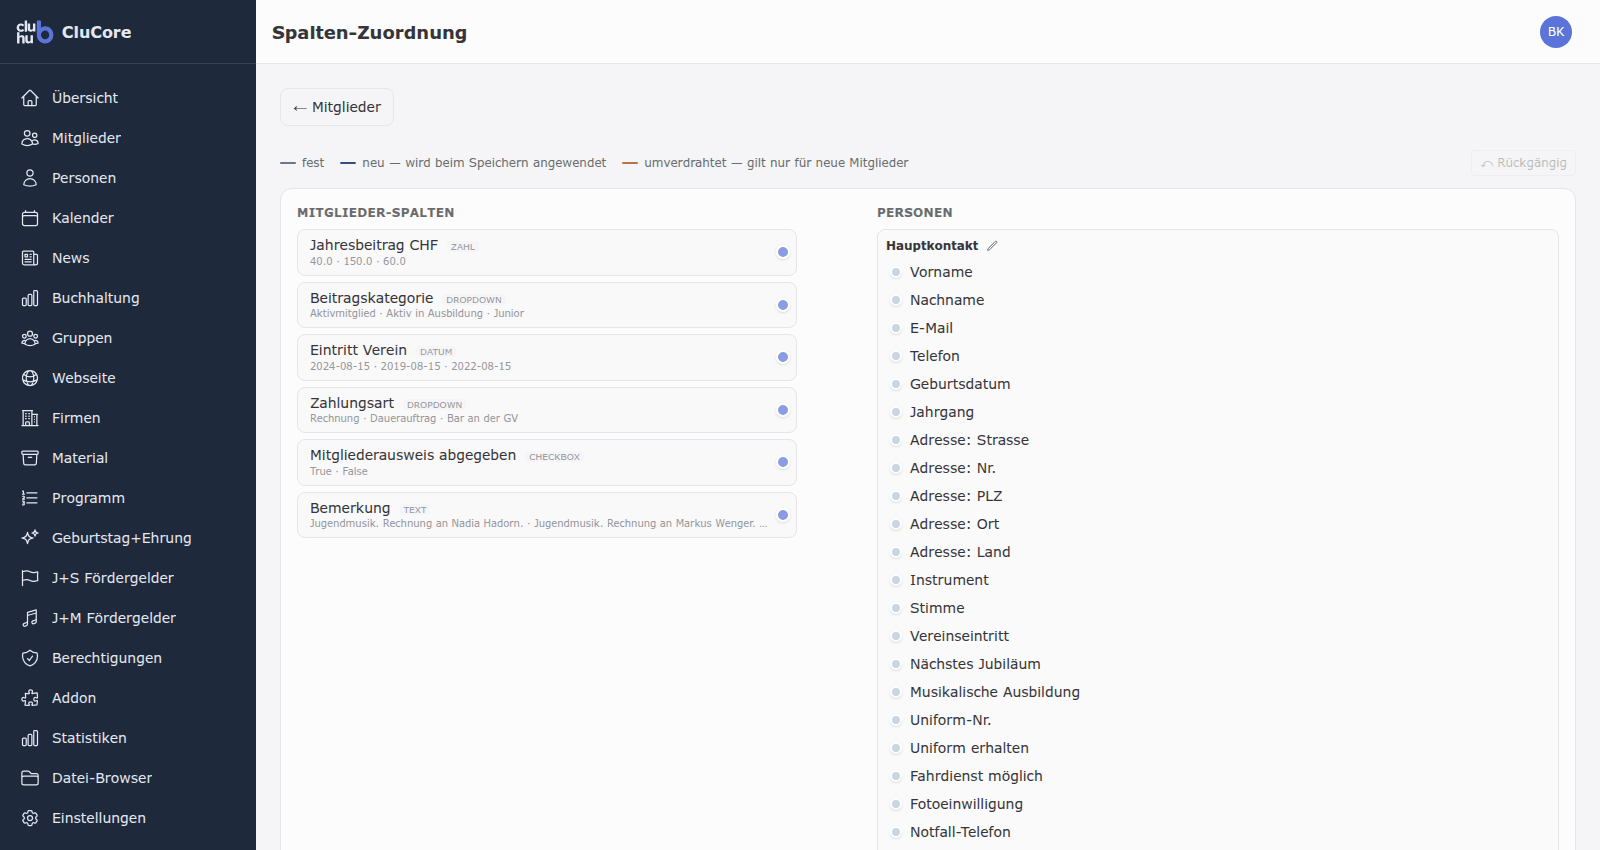Click the connector dot on Bemerkung
This screenshot has width=1600, height=850.
[783, 515]
